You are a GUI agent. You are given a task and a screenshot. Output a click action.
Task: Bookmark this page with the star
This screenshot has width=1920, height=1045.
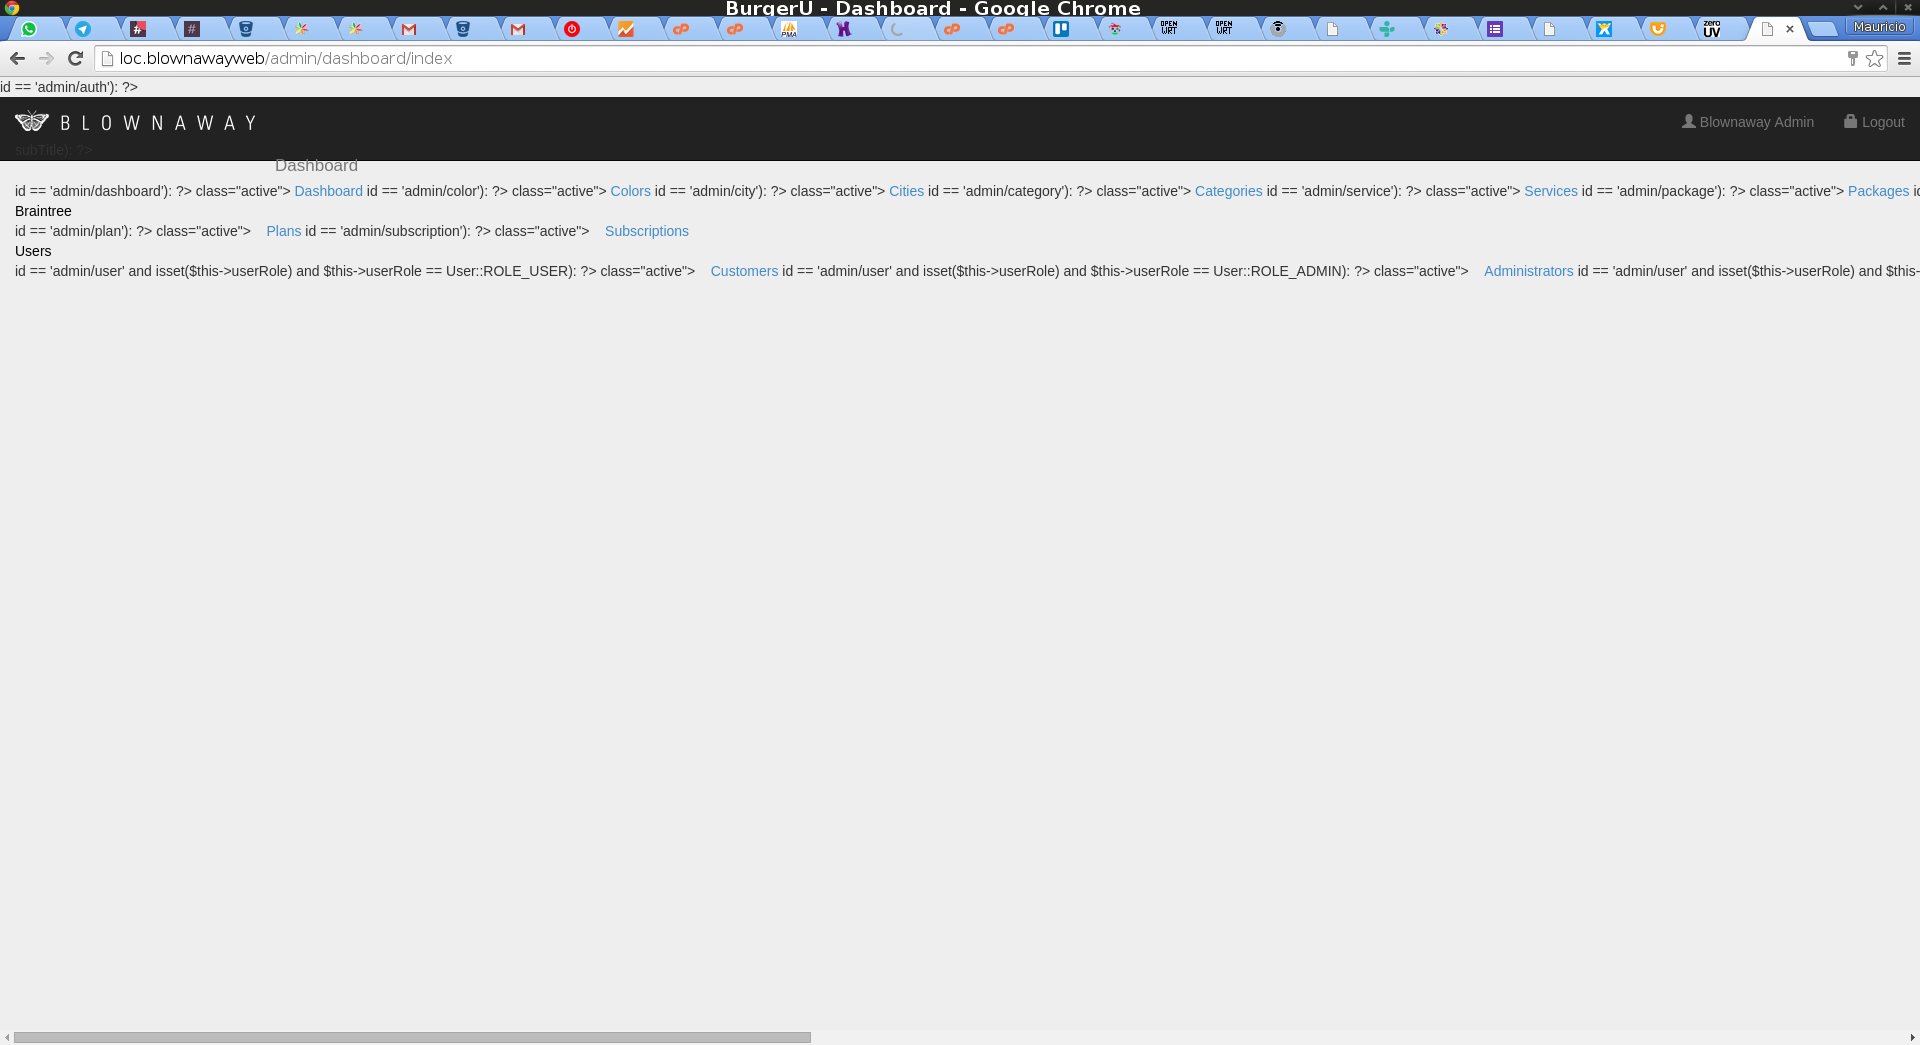pos(1875,58)
